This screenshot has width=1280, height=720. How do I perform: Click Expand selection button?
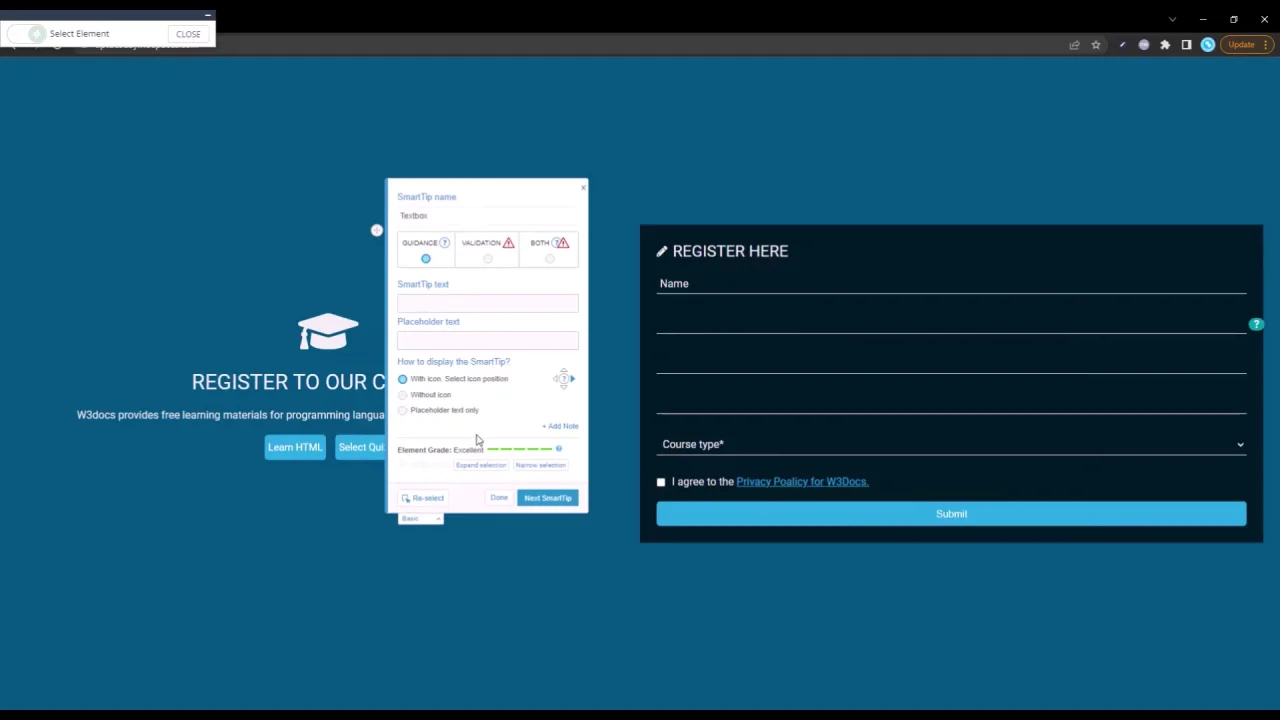[x=481, y=465]
